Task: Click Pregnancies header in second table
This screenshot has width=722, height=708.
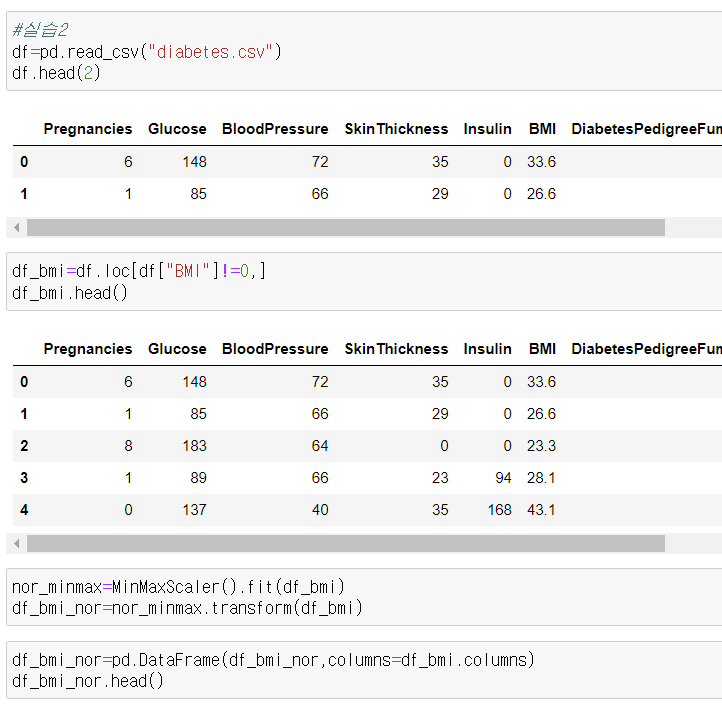Action: [x=88, y=349]
